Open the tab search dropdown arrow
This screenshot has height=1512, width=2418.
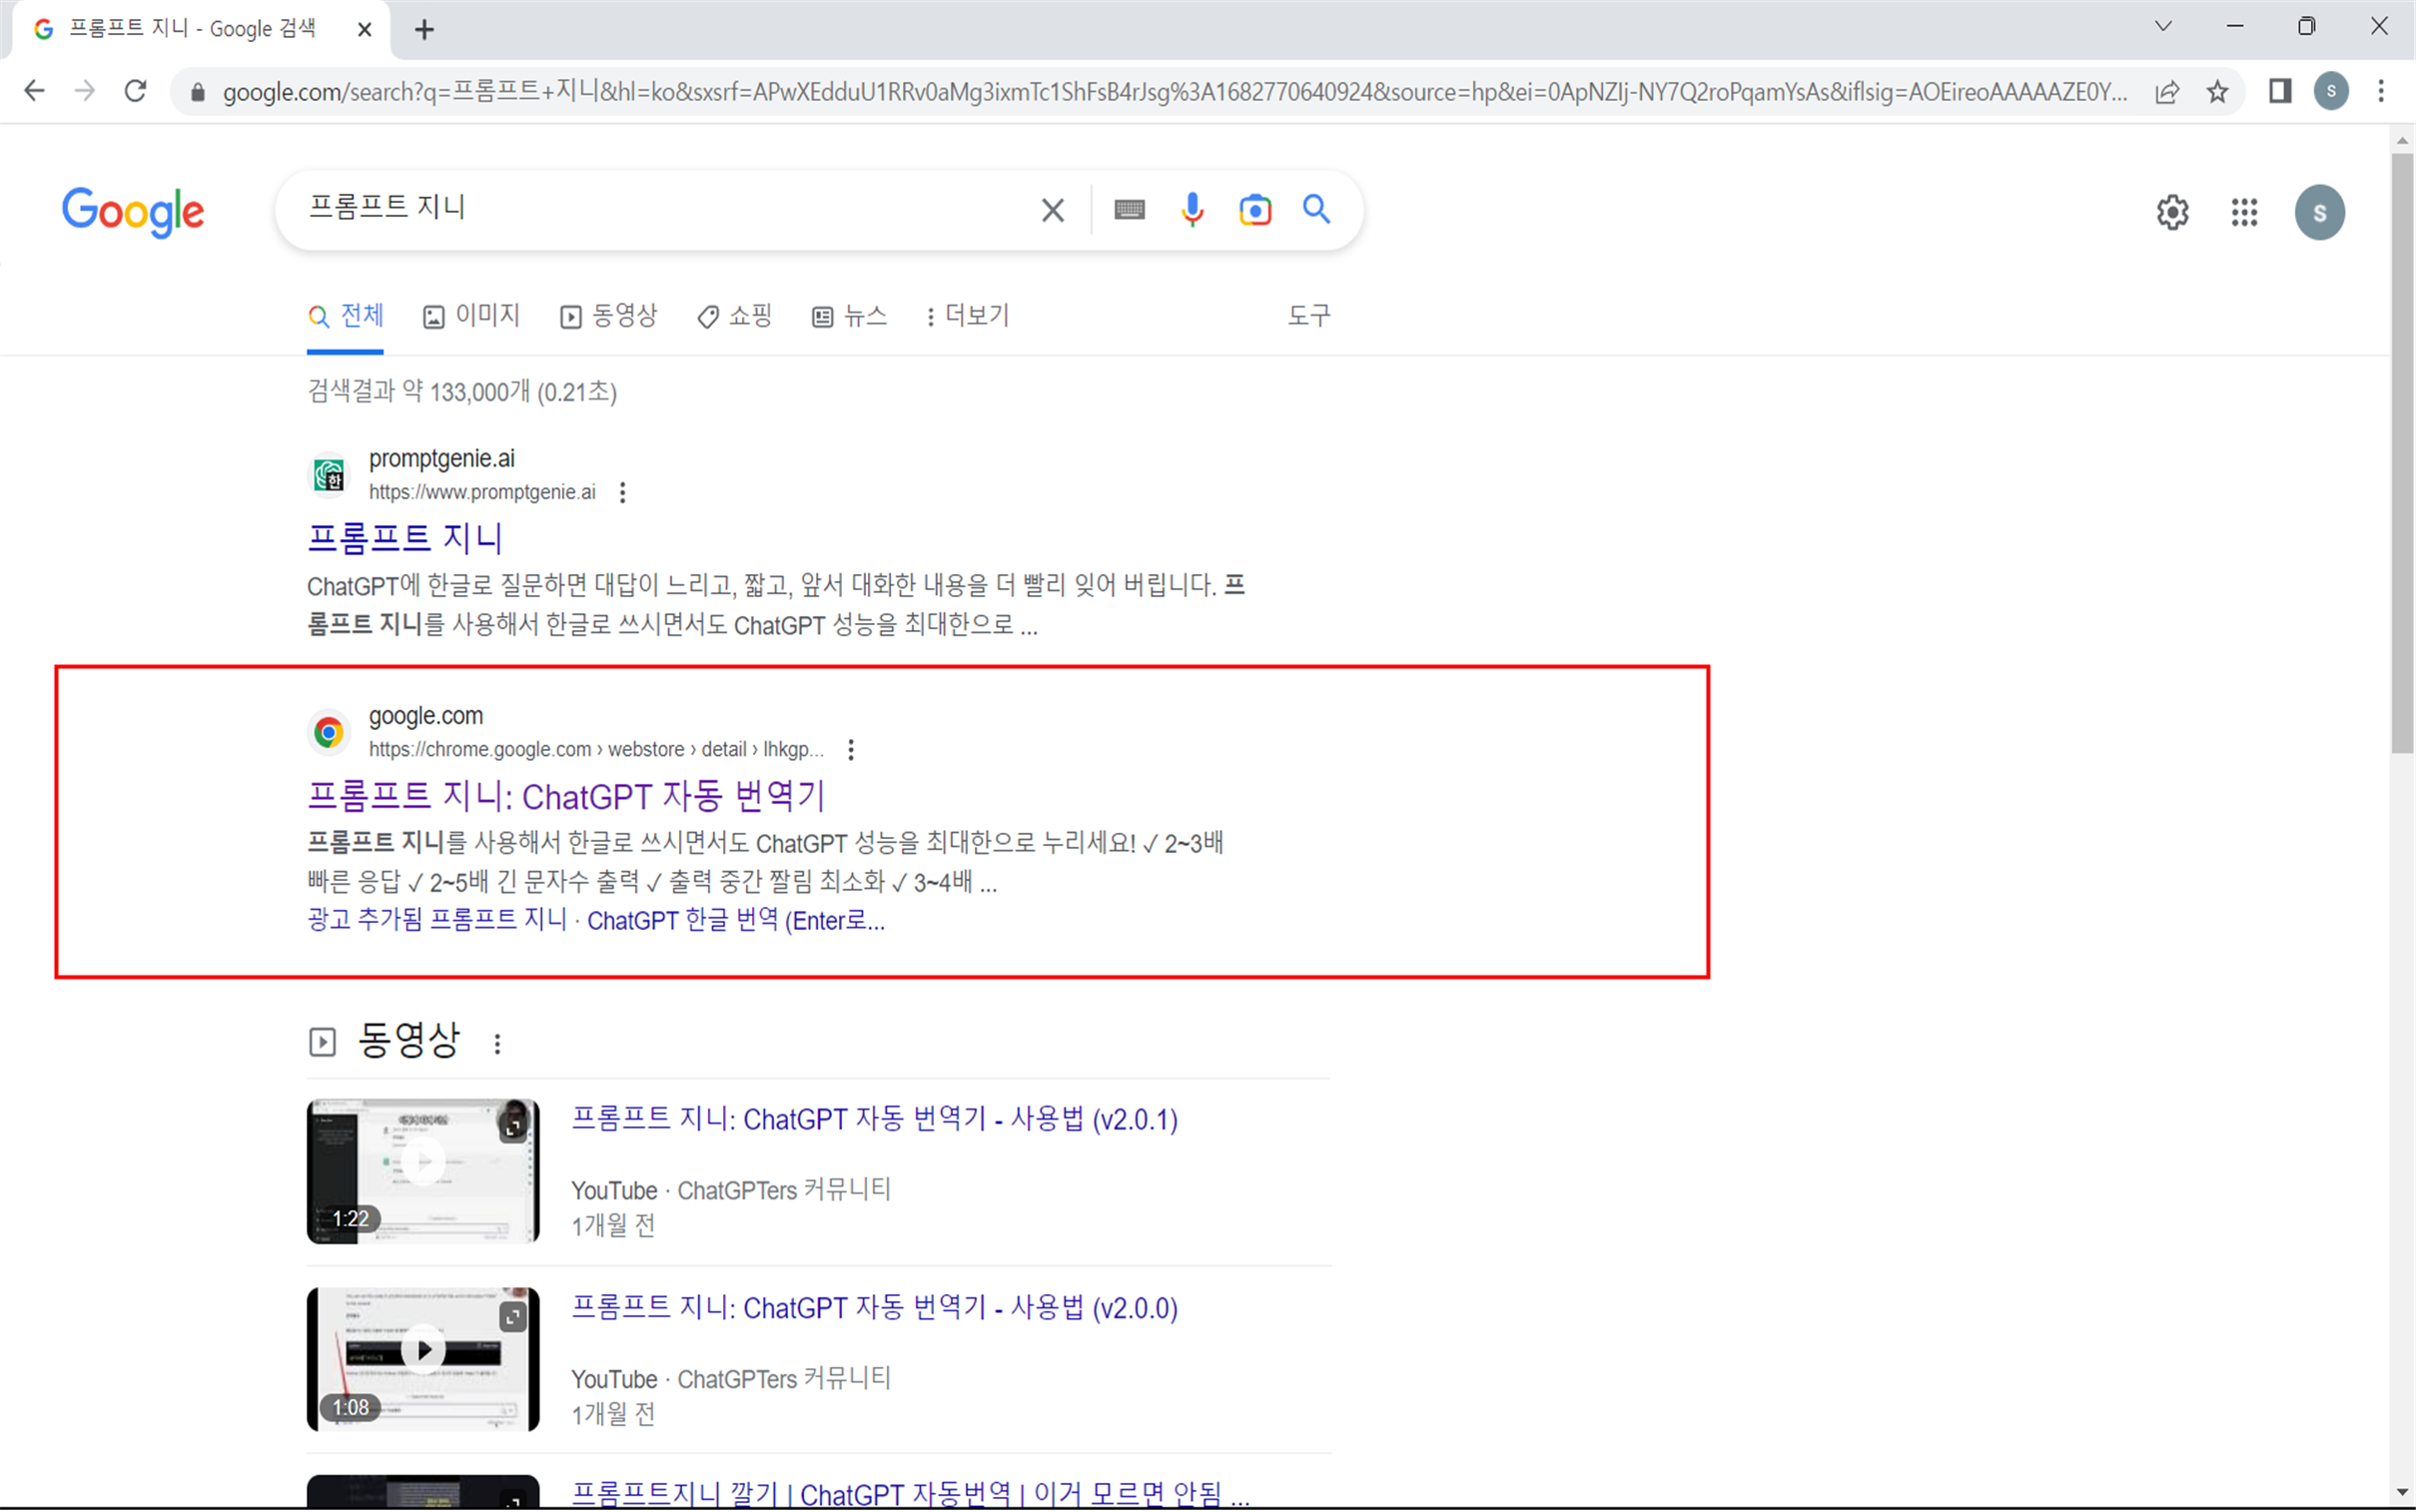[x=2163, y=27]
